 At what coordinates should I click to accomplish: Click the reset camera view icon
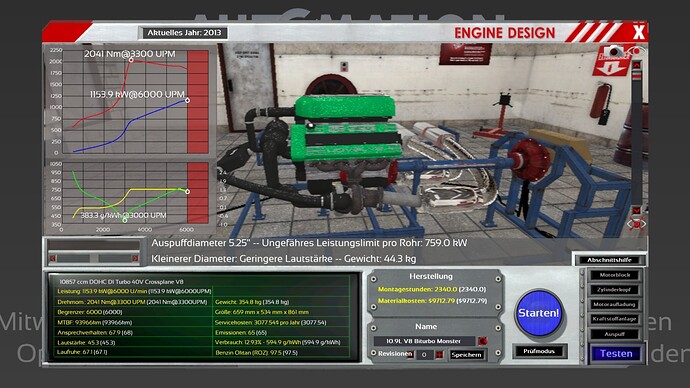(636, 224)
